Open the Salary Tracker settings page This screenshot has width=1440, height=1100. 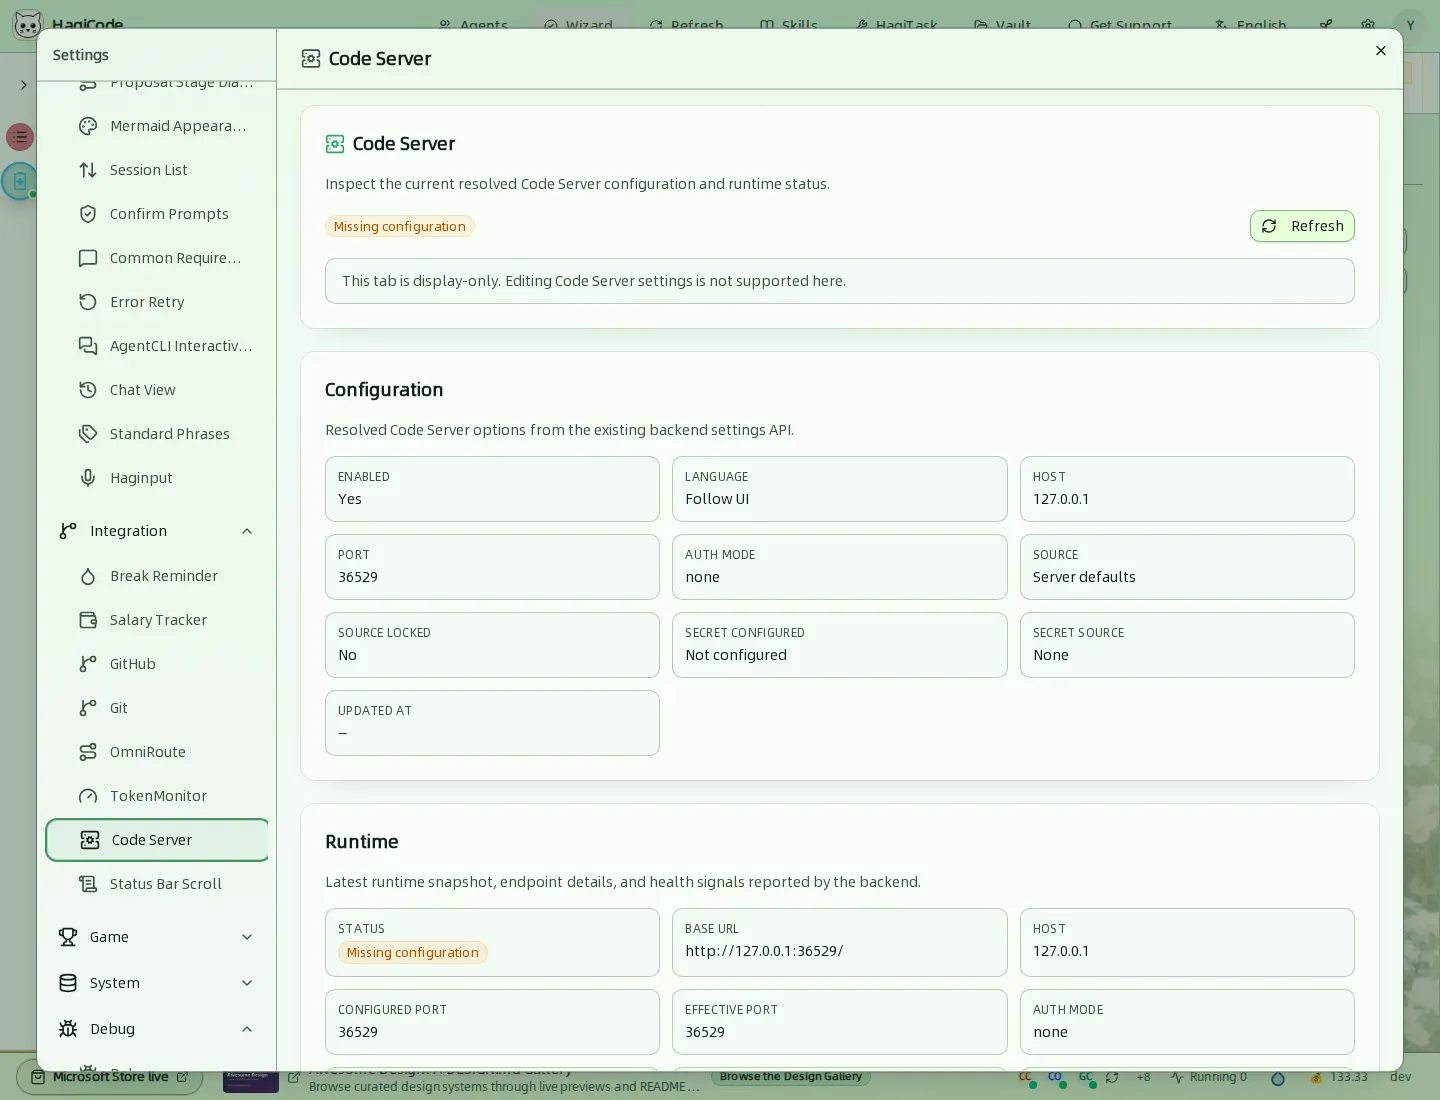click(x=157, y=620)
